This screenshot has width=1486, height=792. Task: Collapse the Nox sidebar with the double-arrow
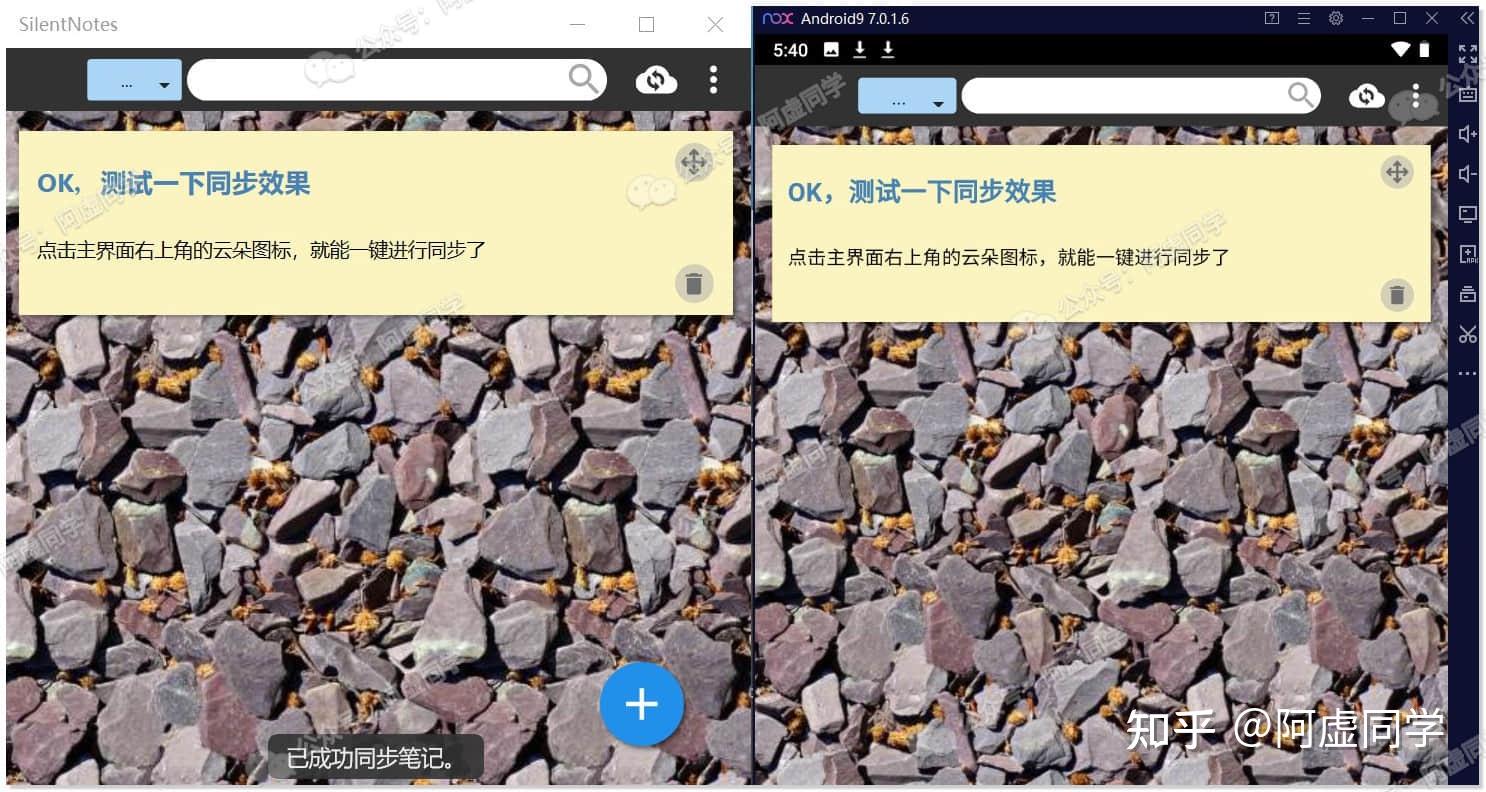tap(1467, 18)
